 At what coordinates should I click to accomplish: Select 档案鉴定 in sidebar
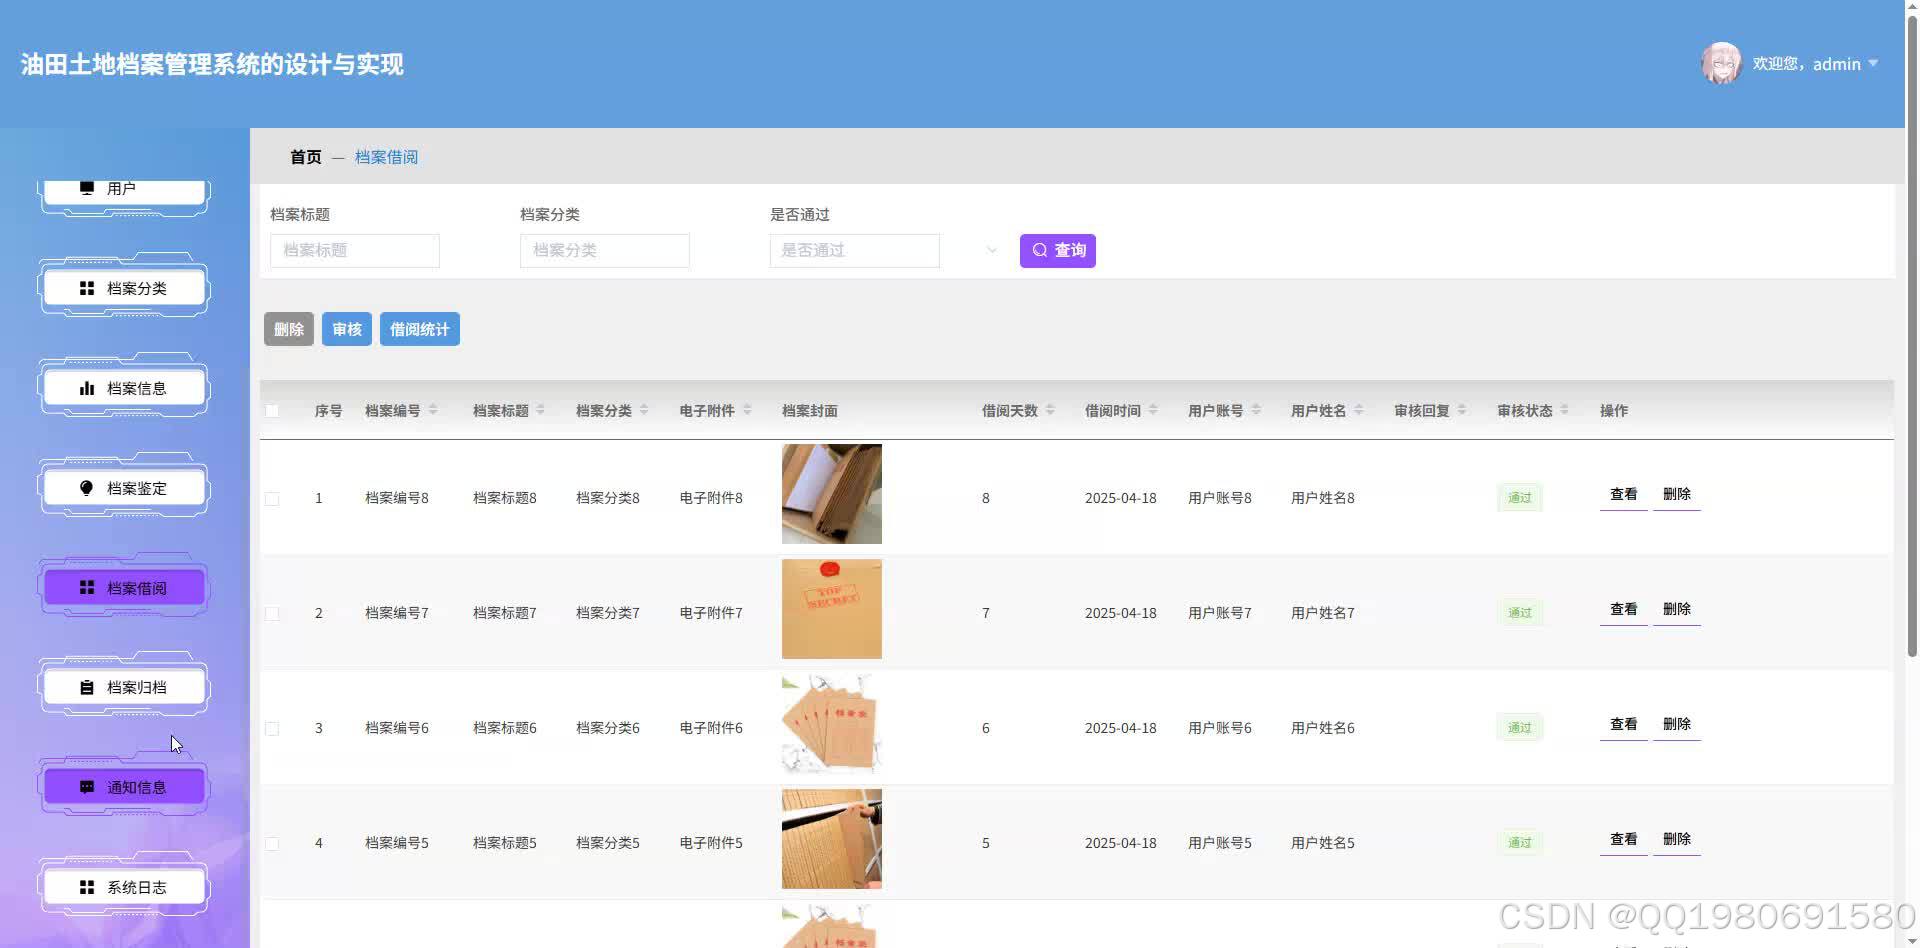123,487
